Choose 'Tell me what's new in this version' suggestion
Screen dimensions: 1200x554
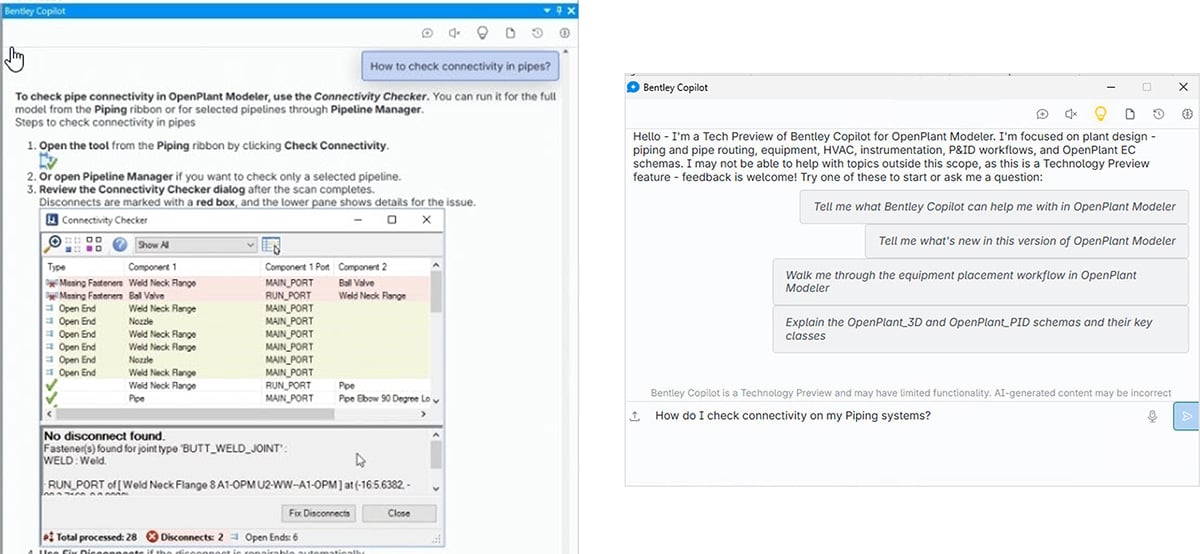1027,241
